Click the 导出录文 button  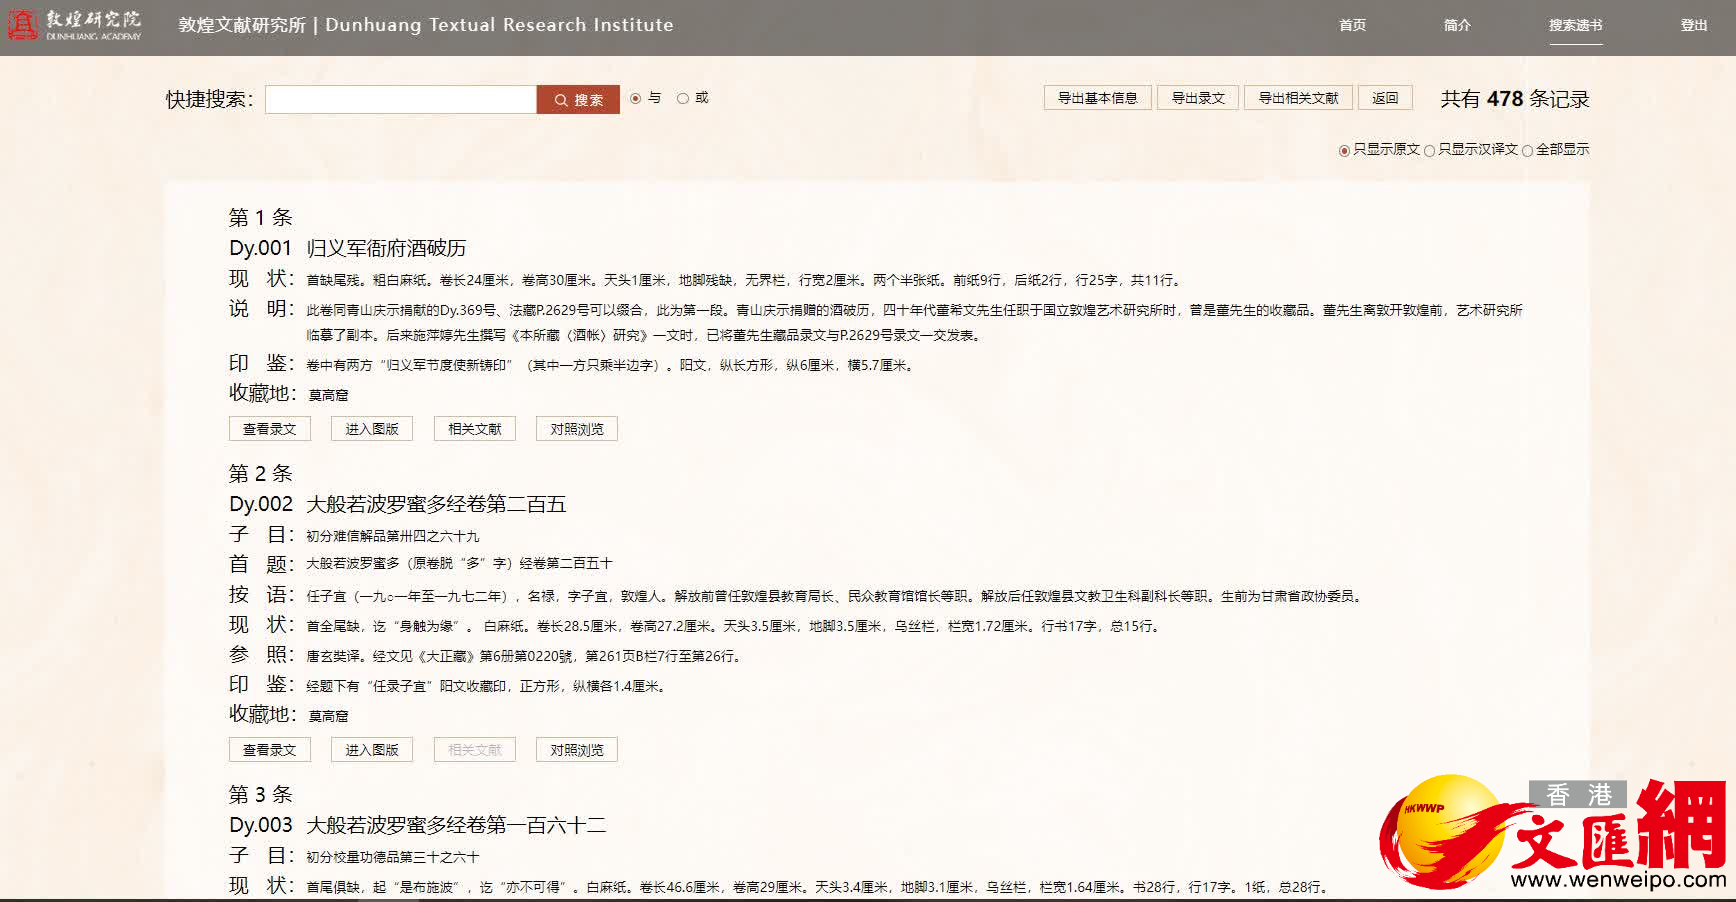(1197, 98)
